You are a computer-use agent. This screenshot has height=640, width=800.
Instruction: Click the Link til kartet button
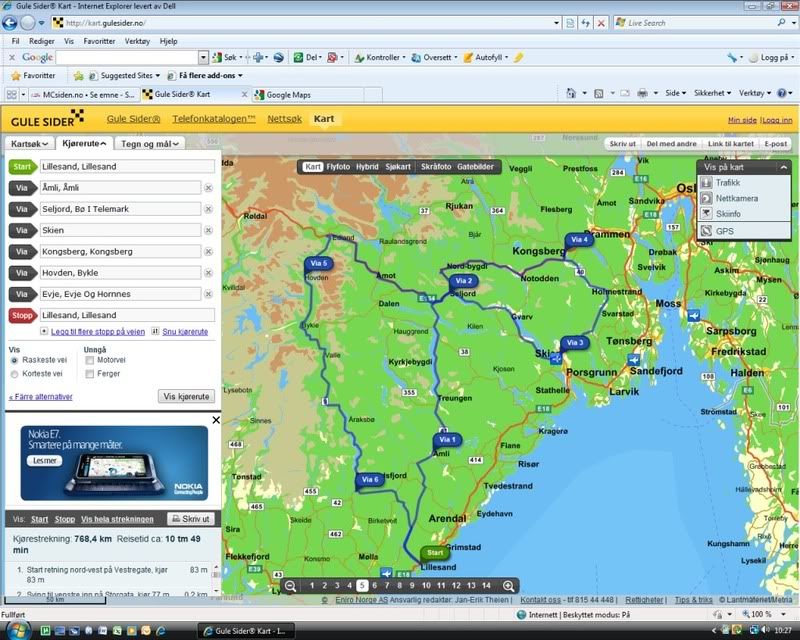[x=731, y=144]
